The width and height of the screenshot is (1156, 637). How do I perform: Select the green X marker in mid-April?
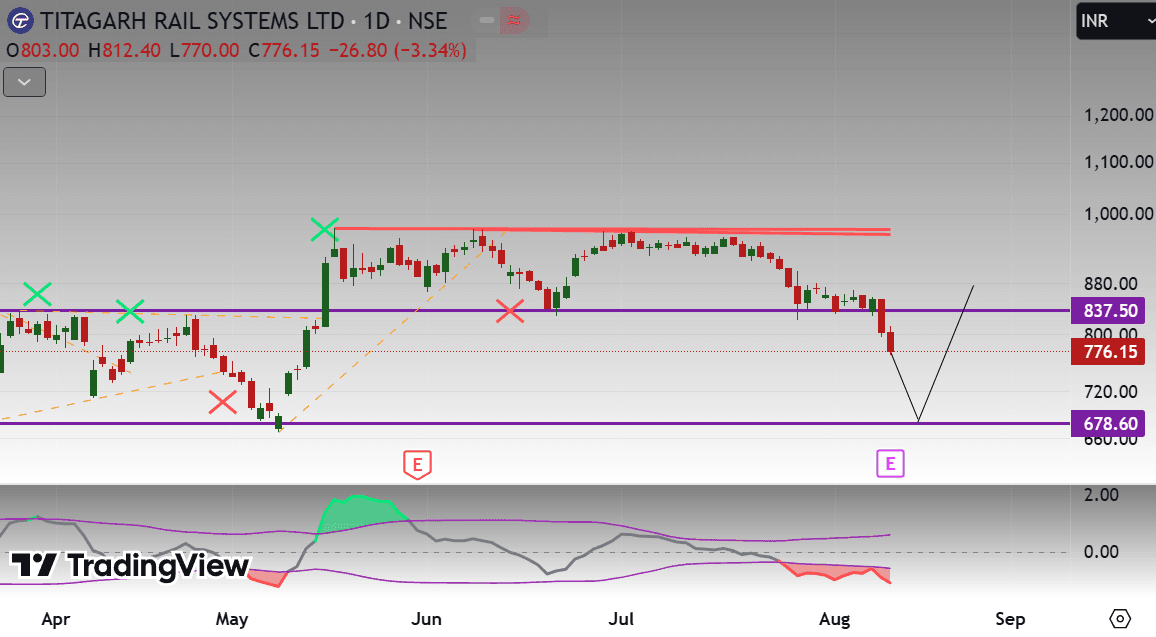[x=130, y=311]
